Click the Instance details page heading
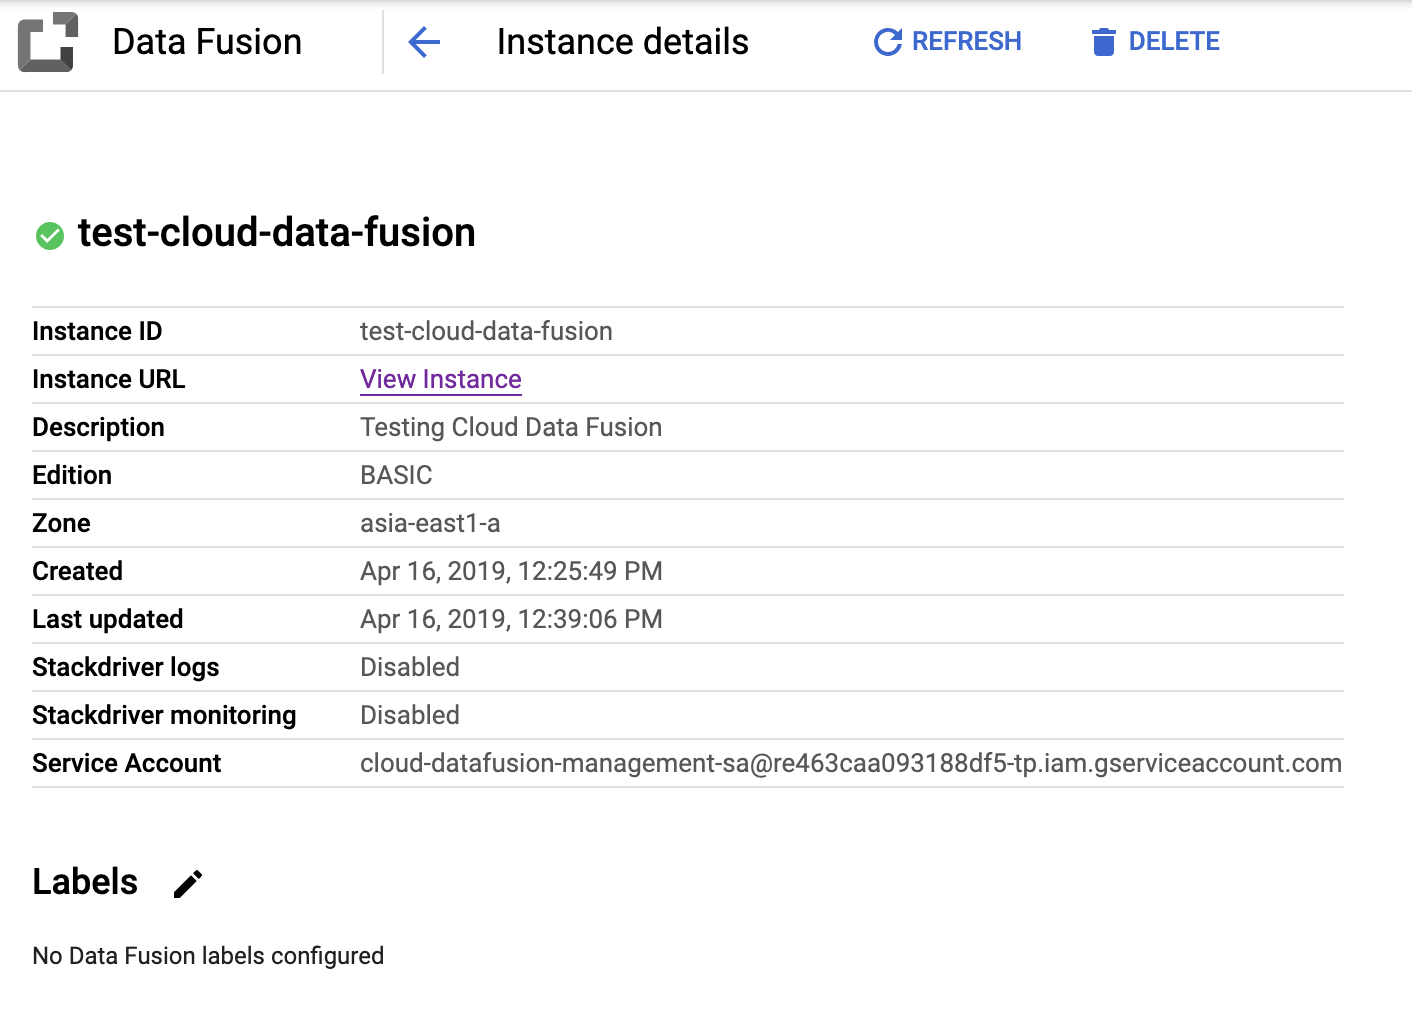 tap(622, 42)
